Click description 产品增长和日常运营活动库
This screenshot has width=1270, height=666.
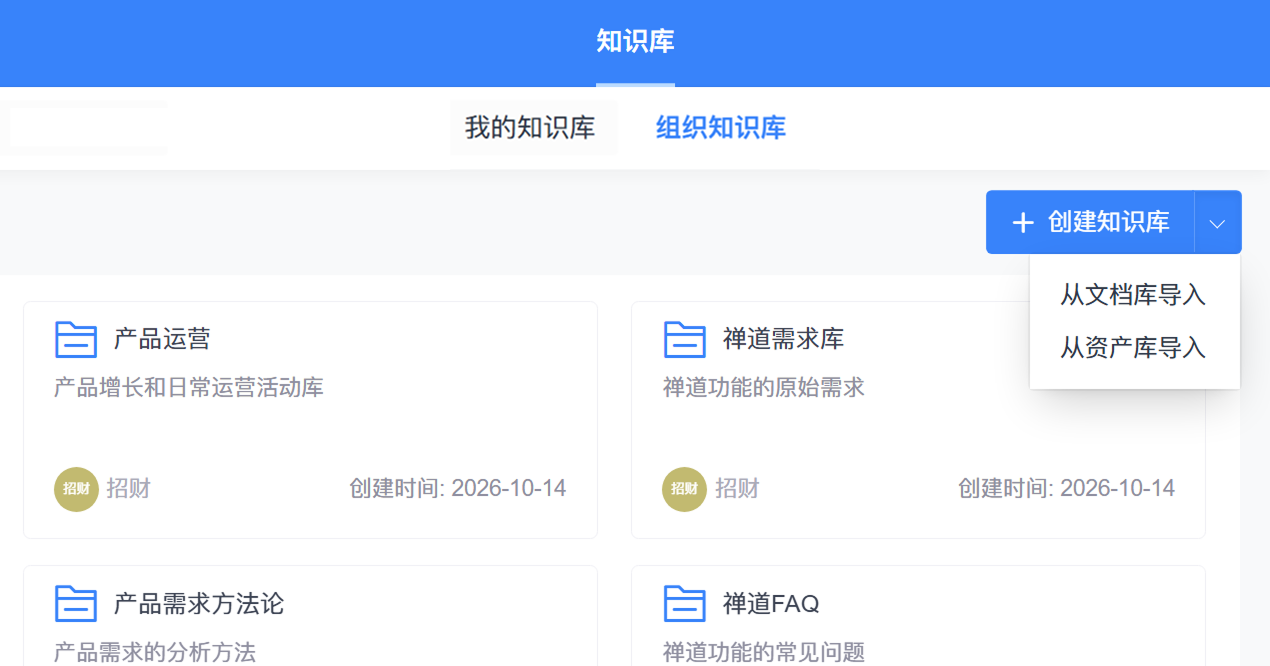(x=189, y=388)
